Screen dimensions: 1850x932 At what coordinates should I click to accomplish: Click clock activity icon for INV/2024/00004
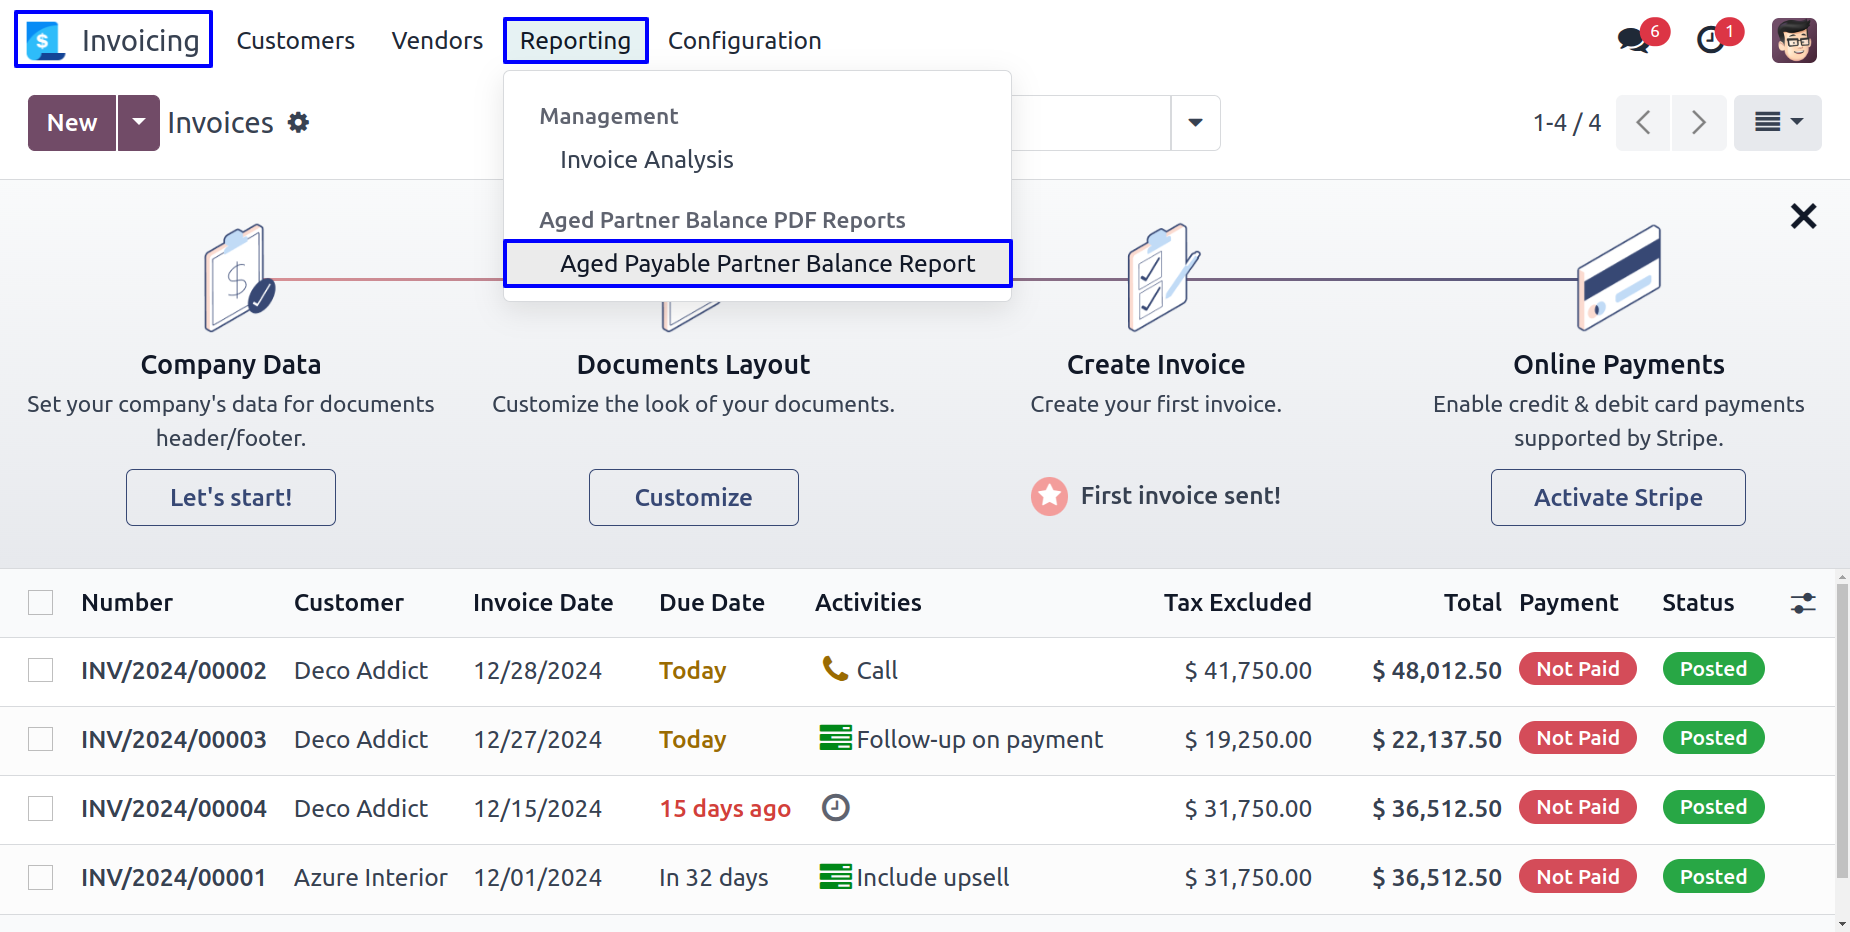pyautogui.click(x=835, y=808)
